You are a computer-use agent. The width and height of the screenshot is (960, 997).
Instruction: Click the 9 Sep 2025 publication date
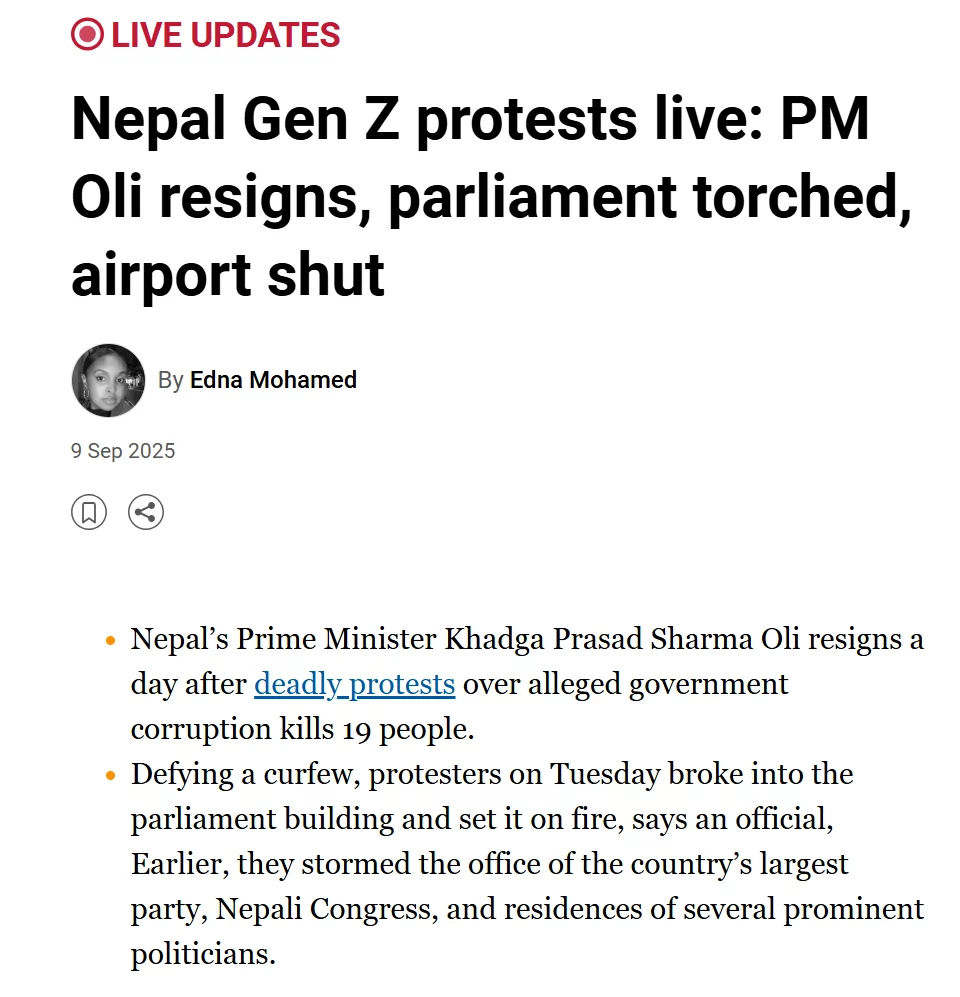click(x=123, y=451)
